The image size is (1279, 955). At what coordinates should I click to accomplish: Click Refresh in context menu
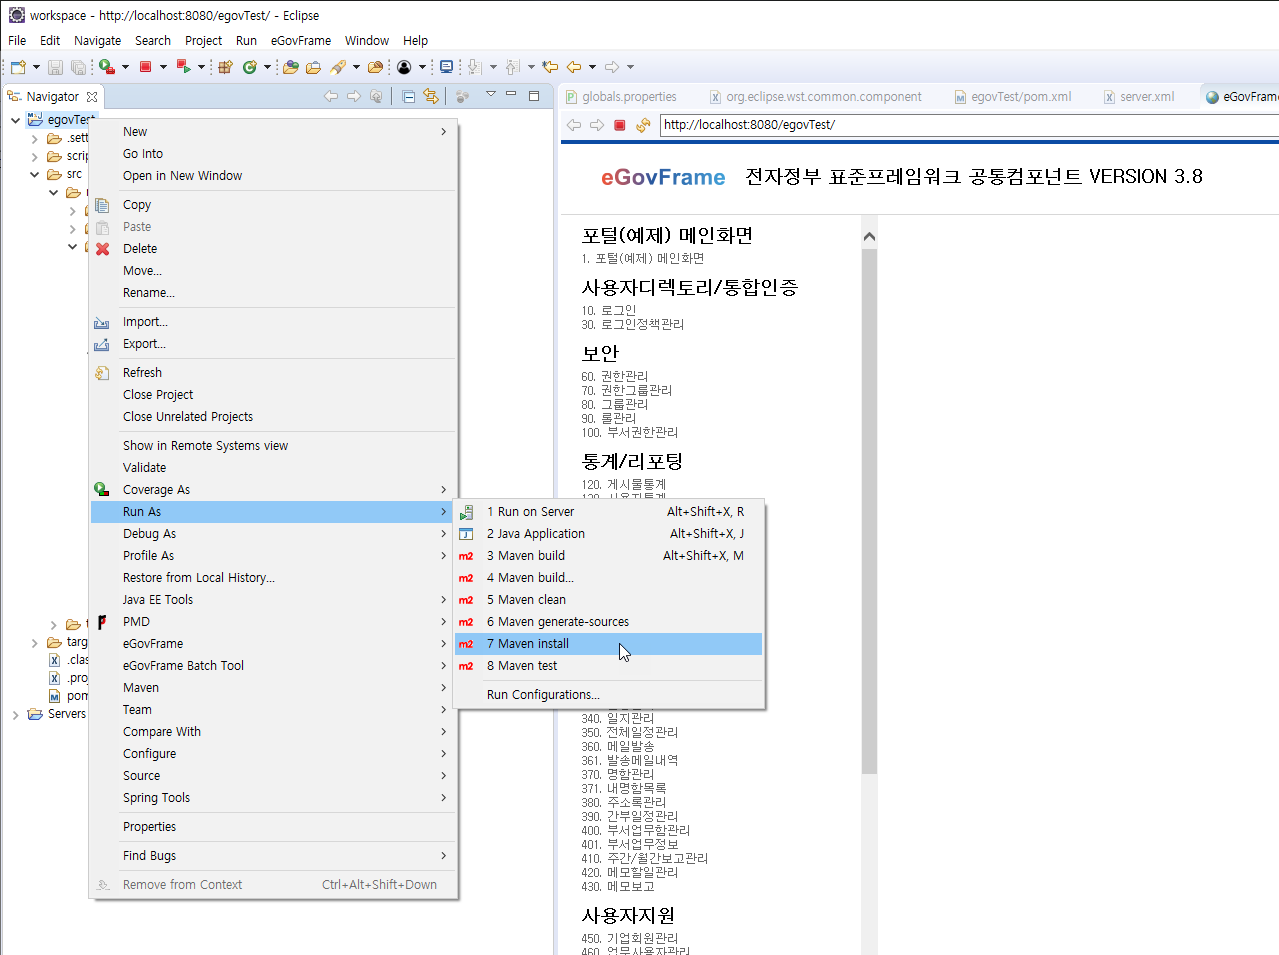pos(272,373)
